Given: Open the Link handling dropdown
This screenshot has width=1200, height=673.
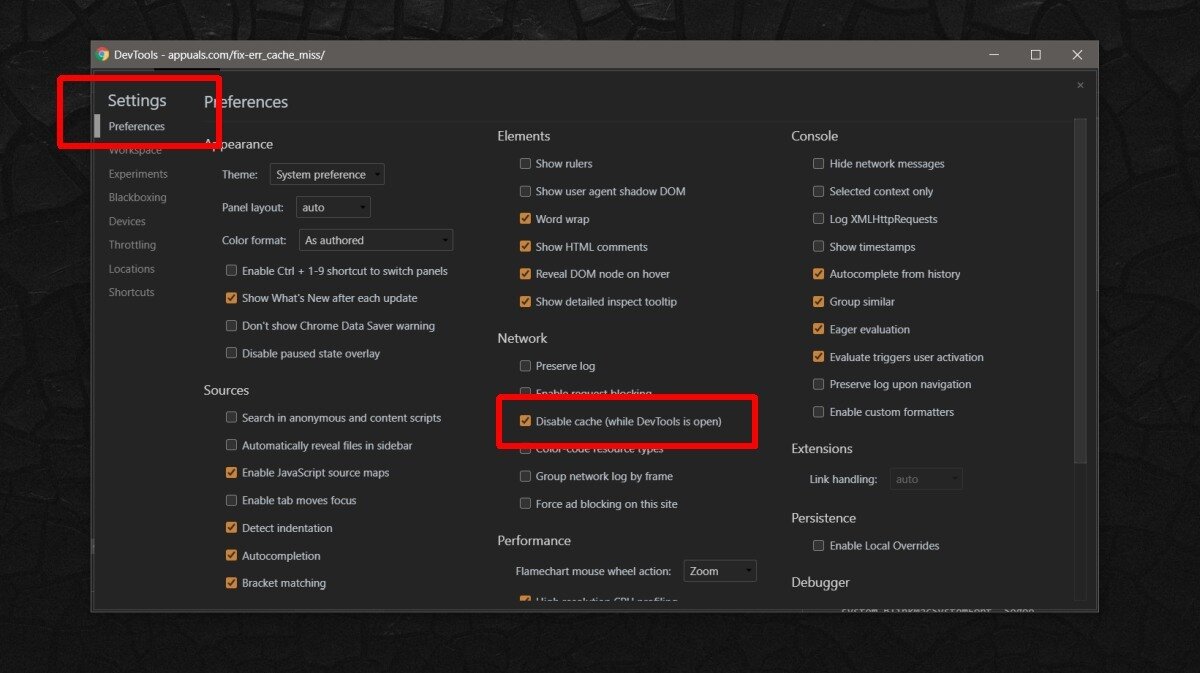Looking at the screenshot, I should coord(925,478).
